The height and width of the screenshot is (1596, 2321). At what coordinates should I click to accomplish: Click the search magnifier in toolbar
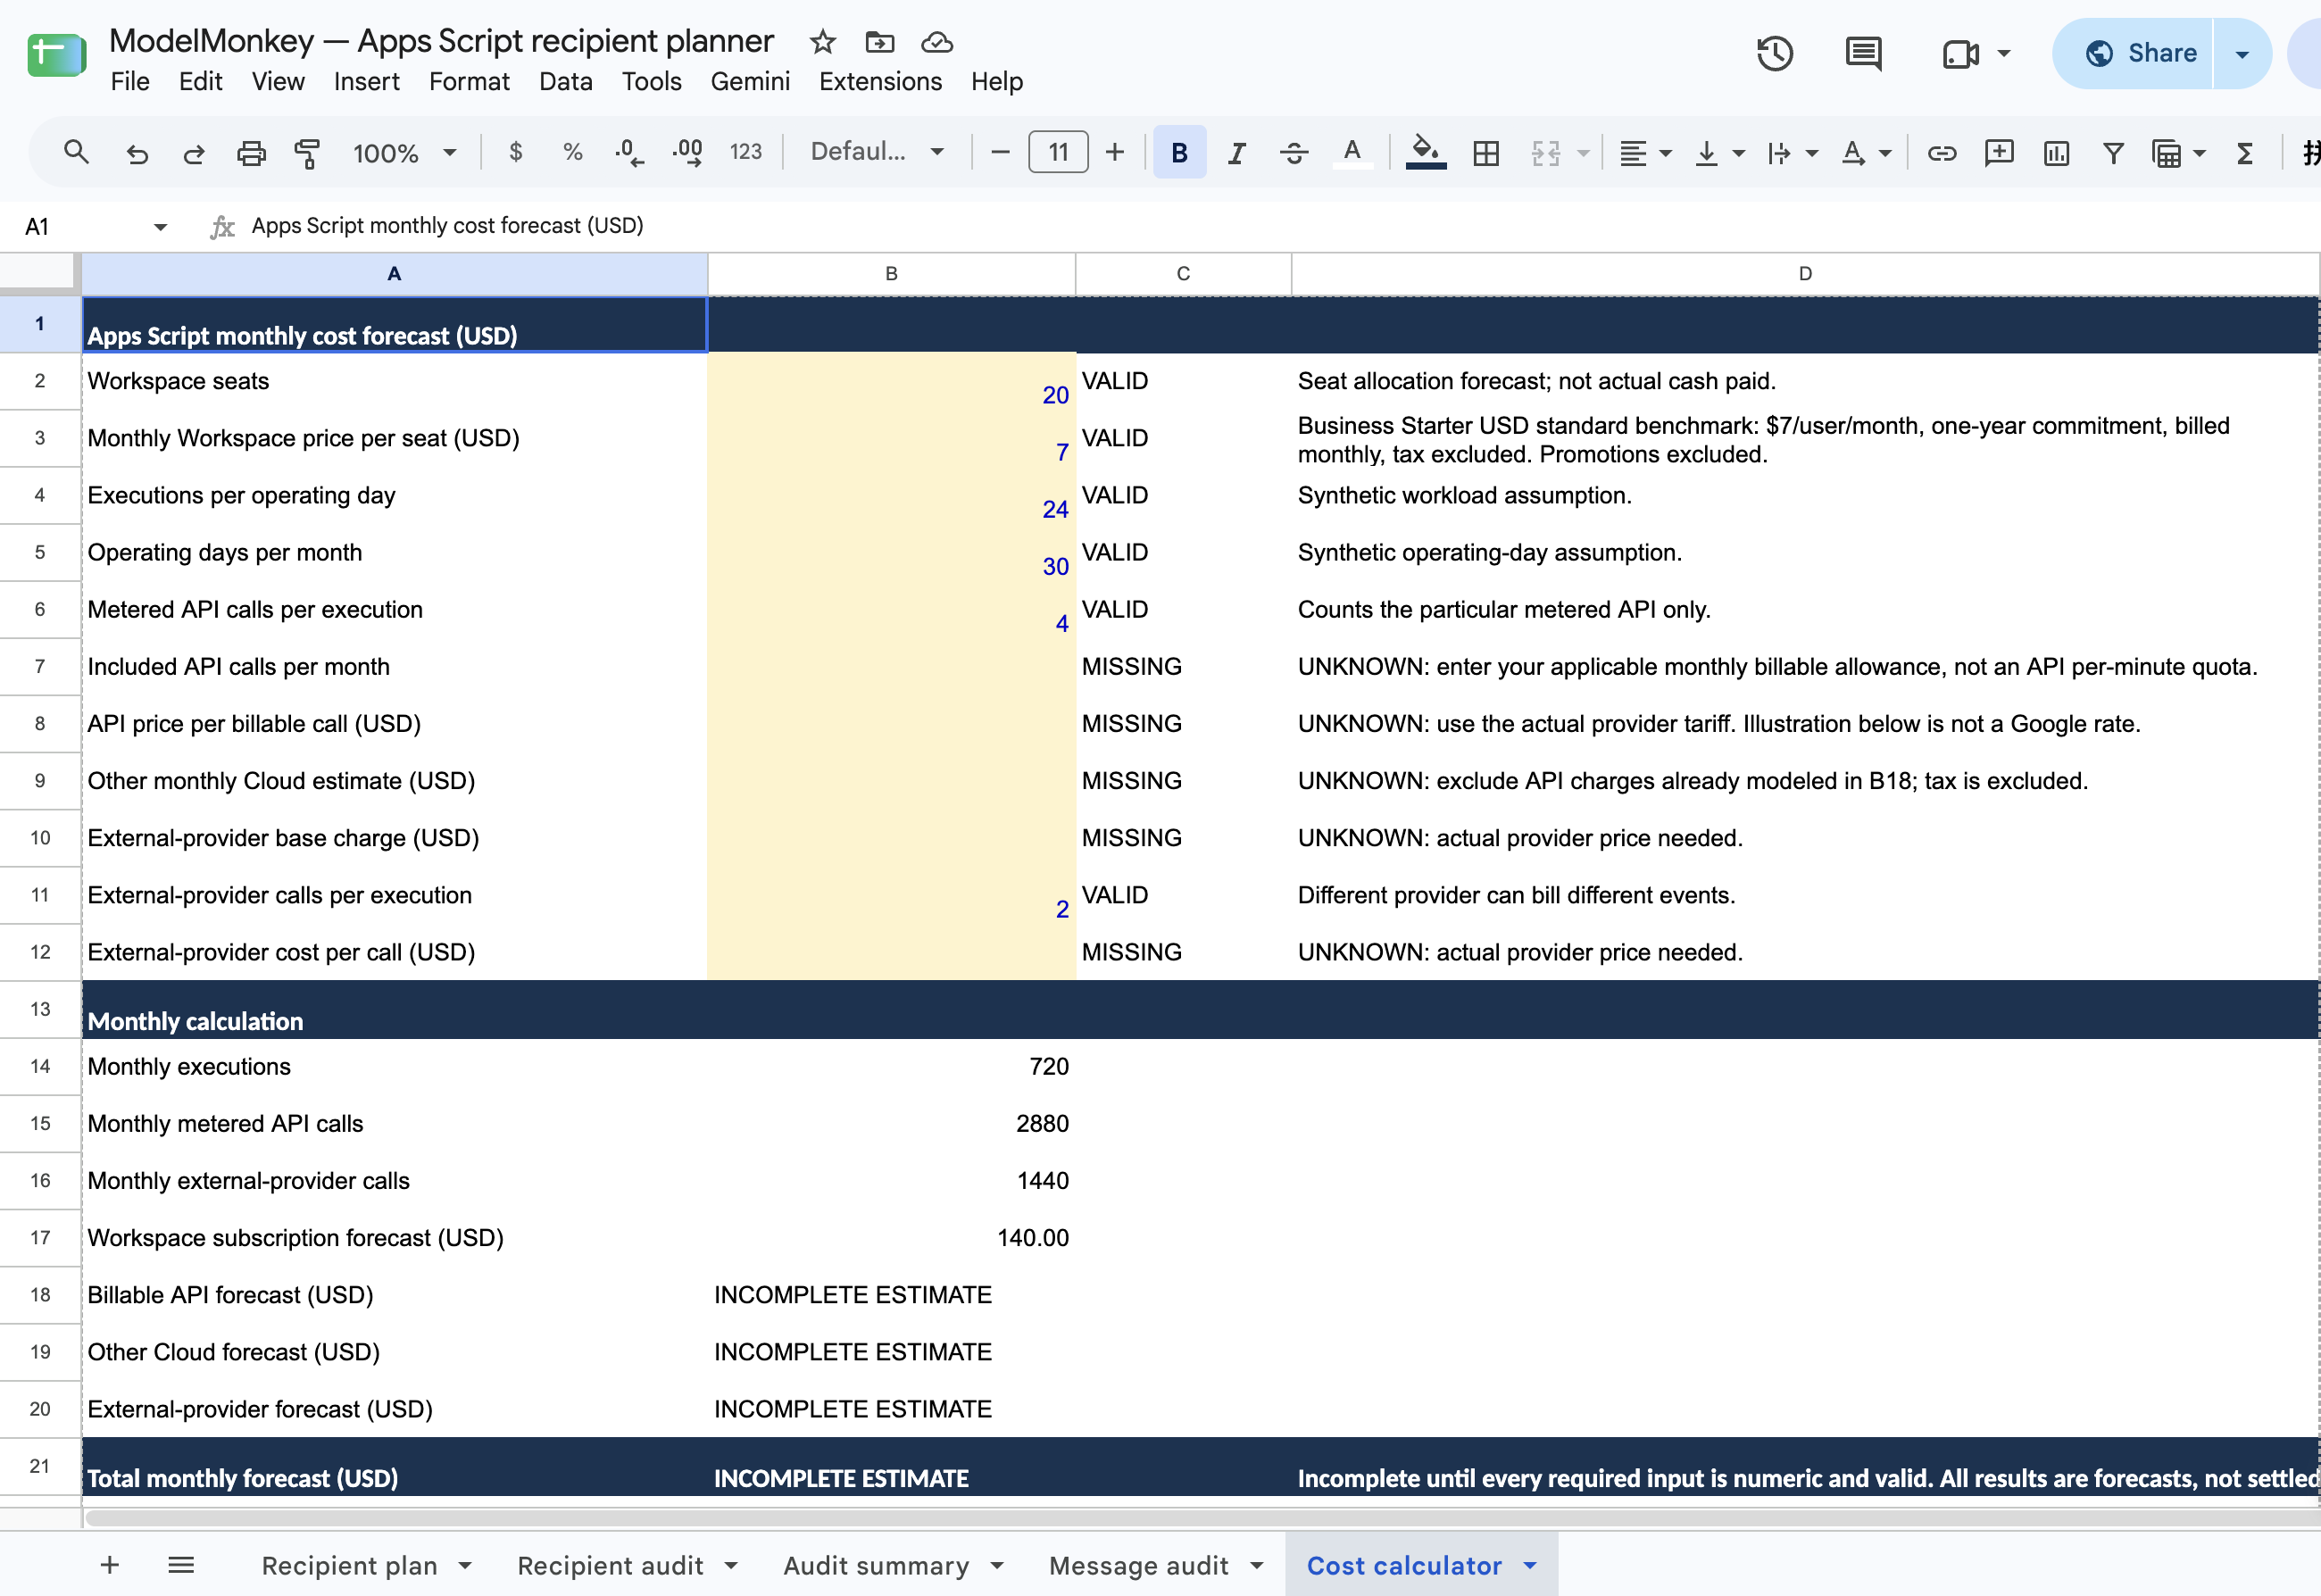76,152
